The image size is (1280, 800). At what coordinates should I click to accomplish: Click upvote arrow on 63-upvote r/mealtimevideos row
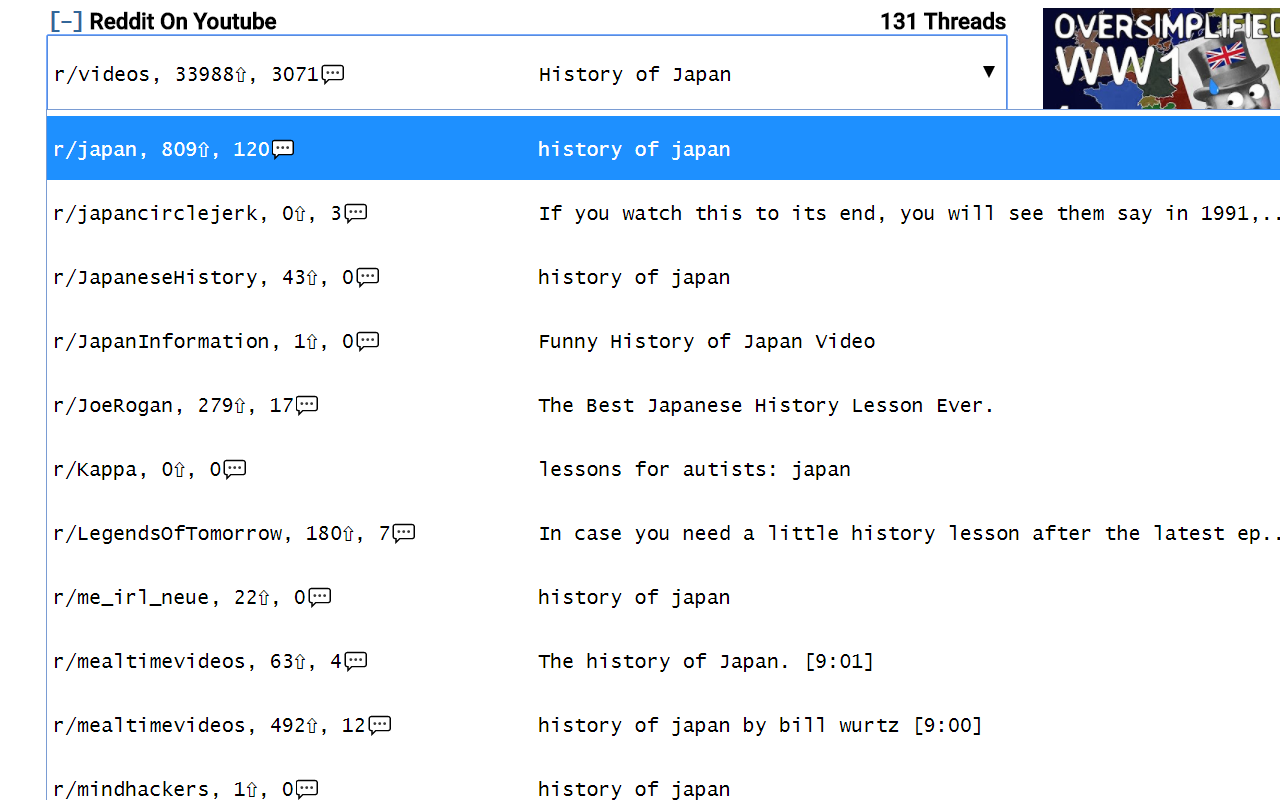[x=301, y=661]
